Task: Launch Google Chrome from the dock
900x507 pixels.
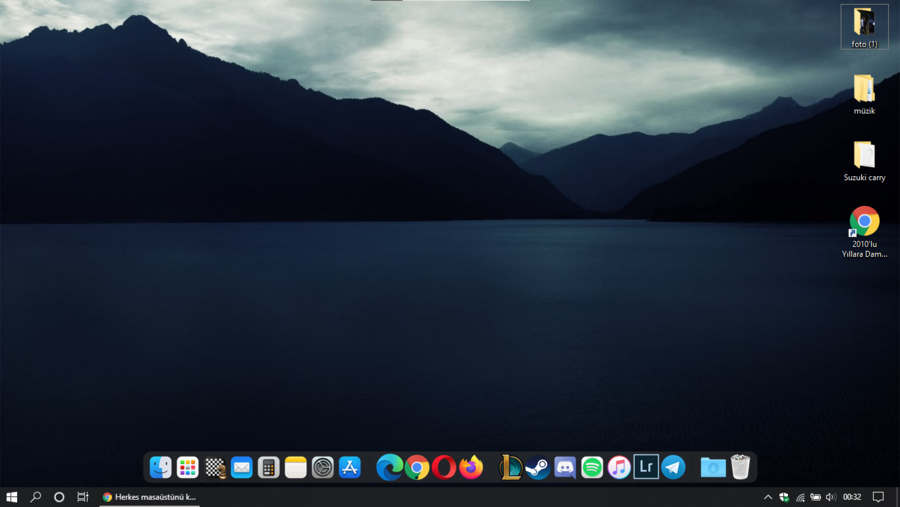Action: pos(417,468)
